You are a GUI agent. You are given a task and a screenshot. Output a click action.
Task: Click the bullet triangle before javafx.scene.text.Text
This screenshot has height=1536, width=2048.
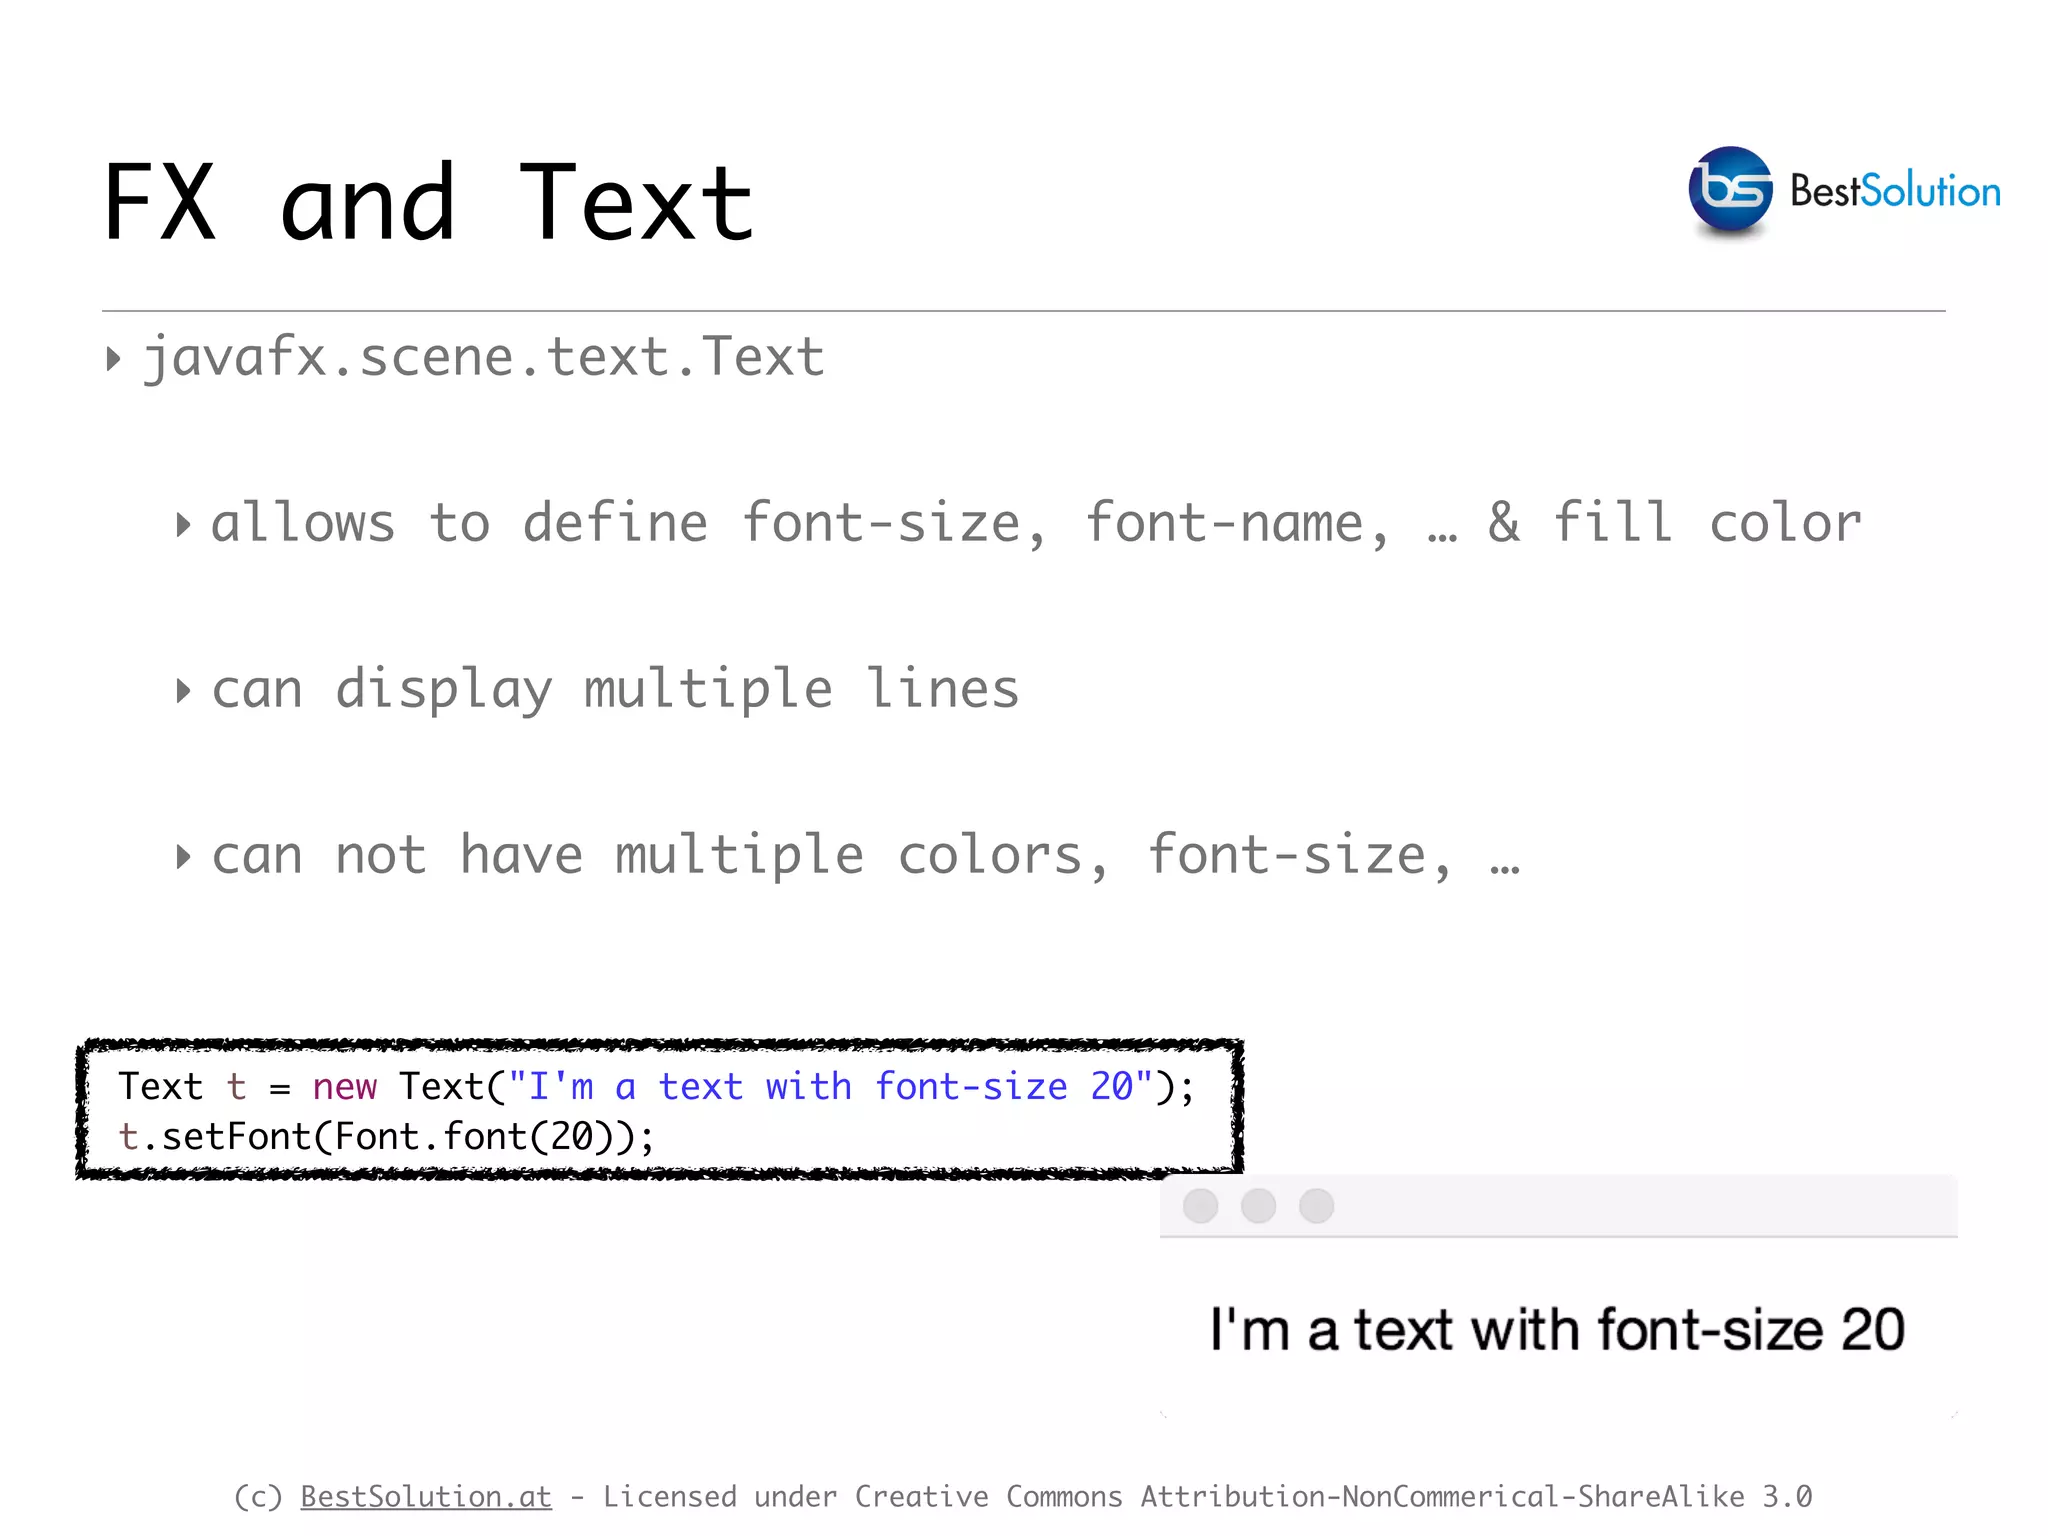coord(113,359)
